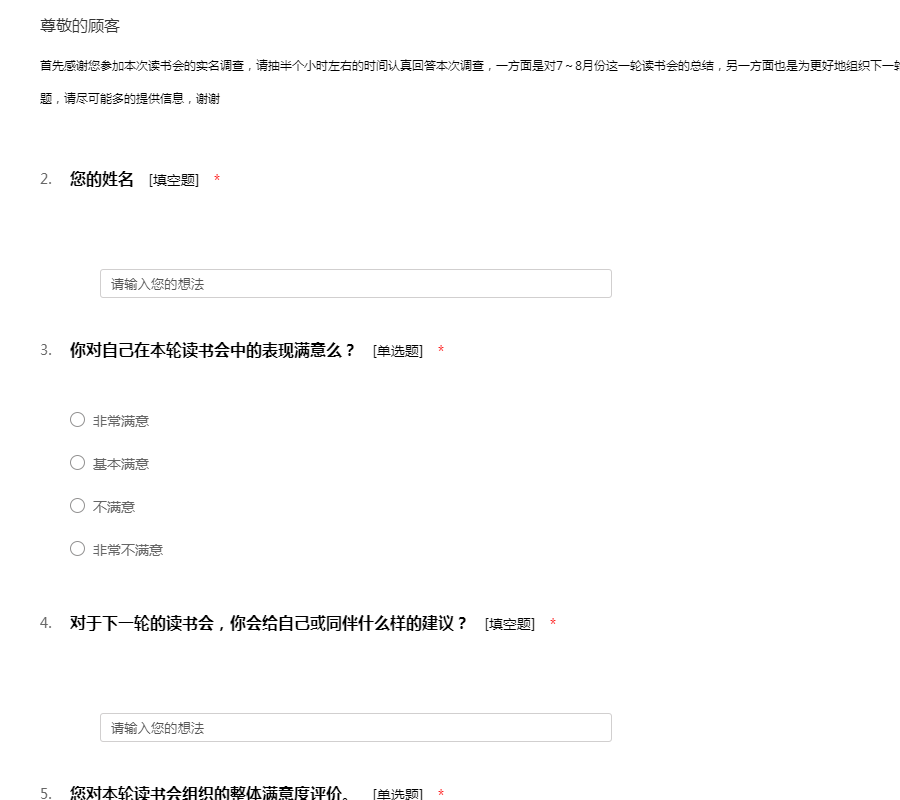The height and width of the screenshot is (800, 900).
Task: Click the red required asterisk on question 2
Action: coord(217,180)
